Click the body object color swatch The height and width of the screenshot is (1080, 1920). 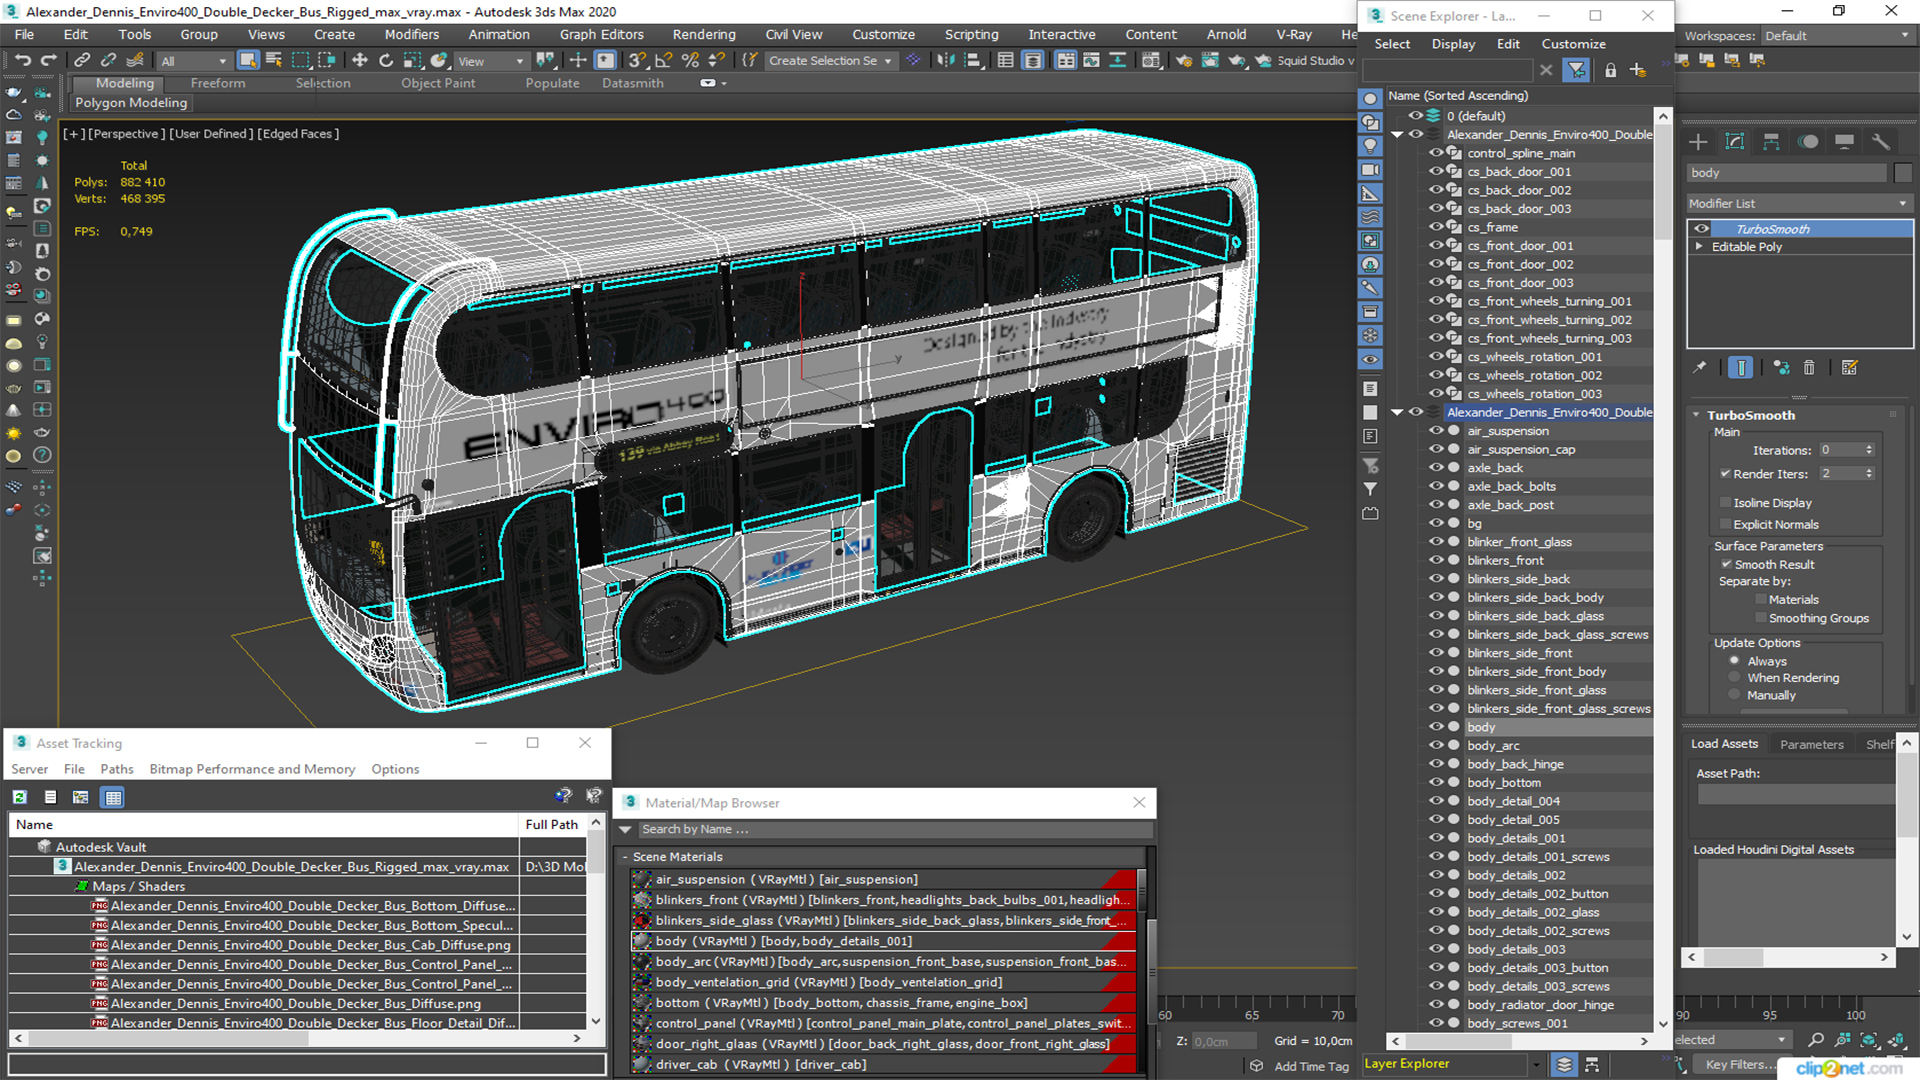point(1903,173)
